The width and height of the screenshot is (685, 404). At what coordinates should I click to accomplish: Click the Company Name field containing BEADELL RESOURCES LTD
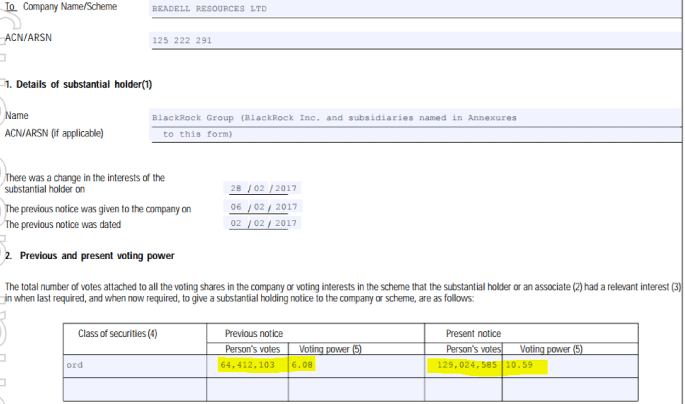400,8
